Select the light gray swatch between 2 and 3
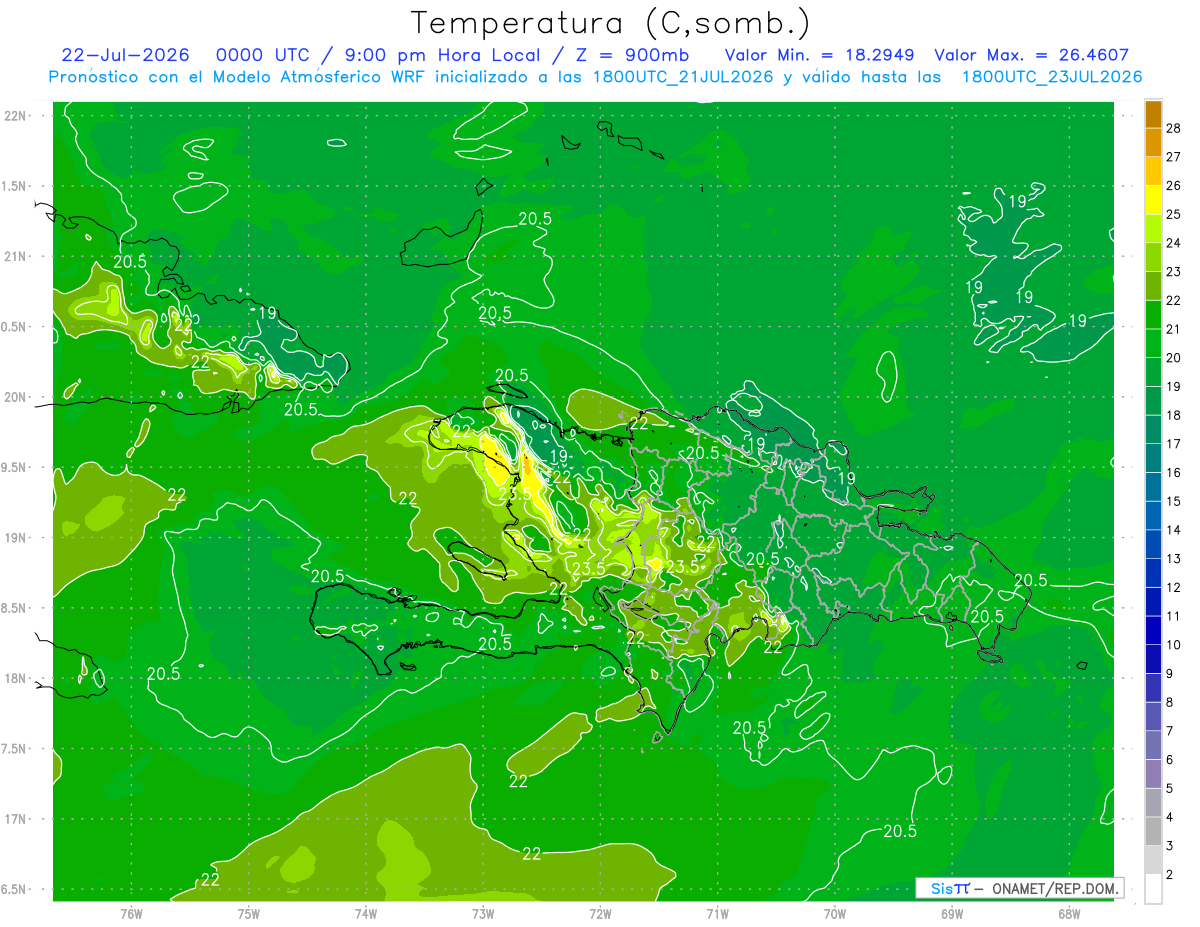This screenshot has width=1200, height=927. point(1153,860)
